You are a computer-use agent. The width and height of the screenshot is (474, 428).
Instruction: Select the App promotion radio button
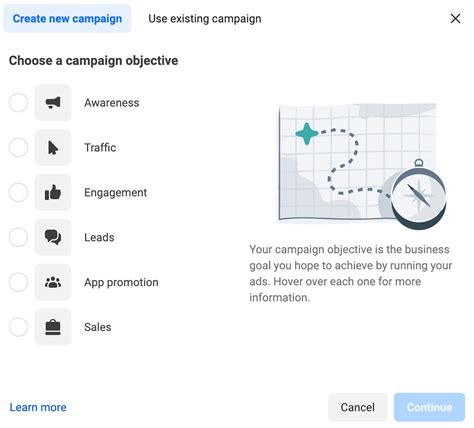(18, 282)
